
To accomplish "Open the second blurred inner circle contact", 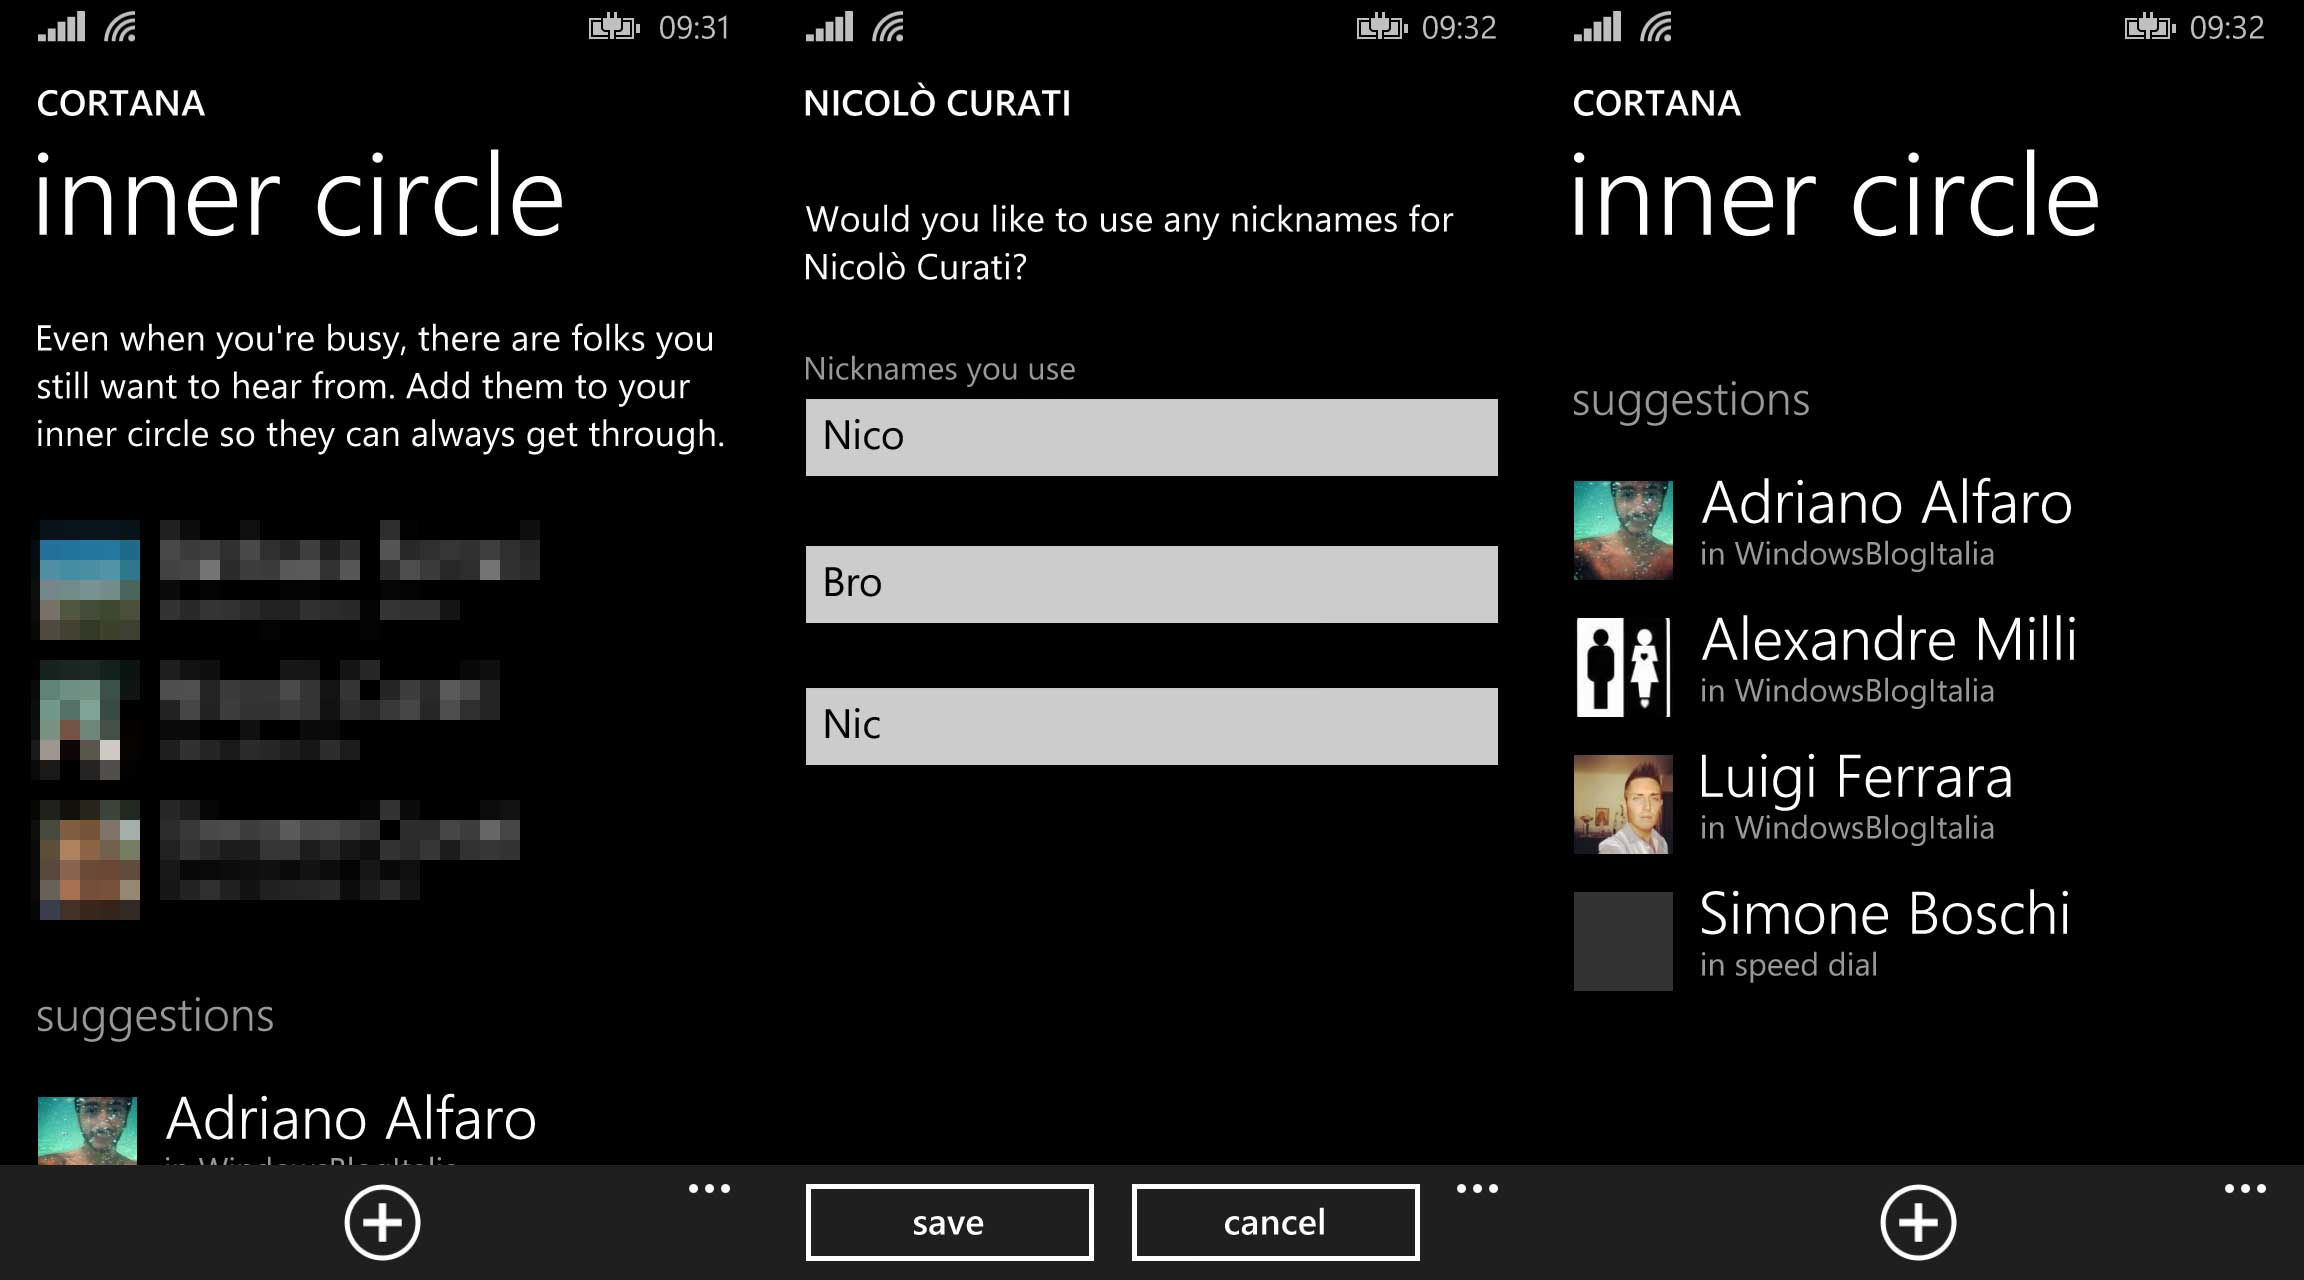I will (x=270, y=720).
